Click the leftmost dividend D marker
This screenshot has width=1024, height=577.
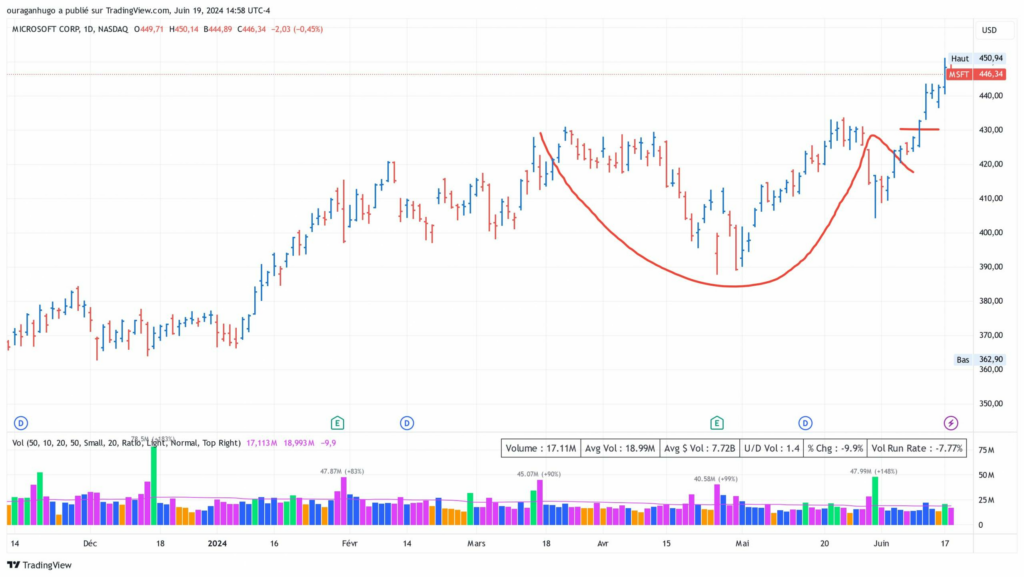21,422
